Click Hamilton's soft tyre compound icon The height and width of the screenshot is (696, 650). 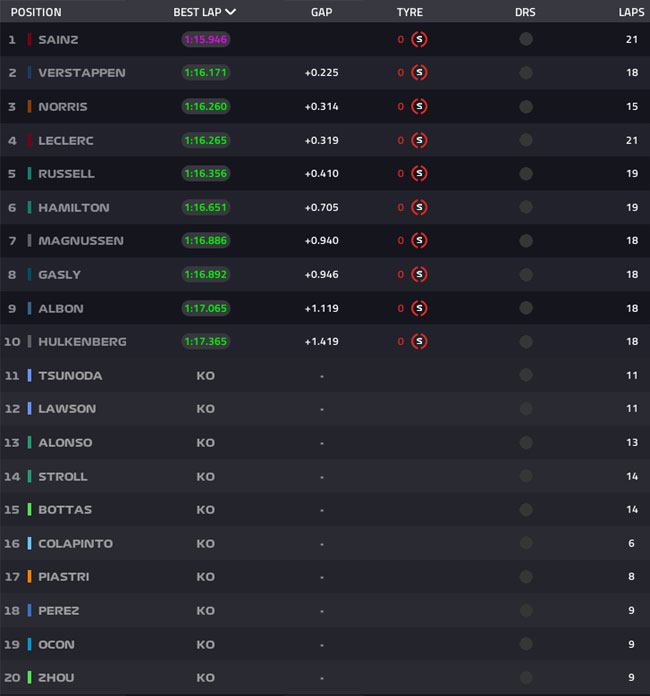point(419,207)
